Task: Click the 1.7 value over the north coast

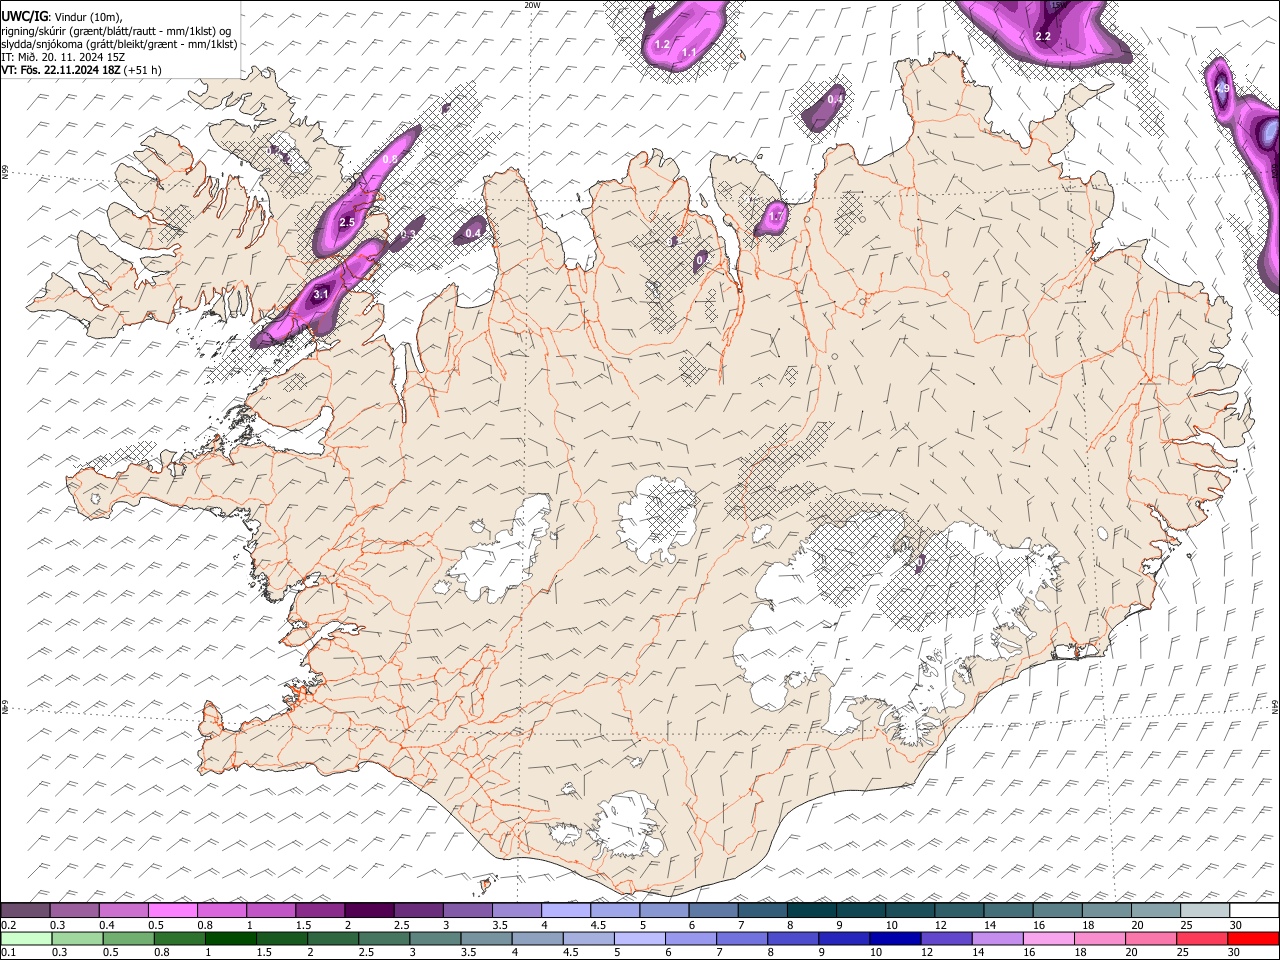Action: [776, 216]
